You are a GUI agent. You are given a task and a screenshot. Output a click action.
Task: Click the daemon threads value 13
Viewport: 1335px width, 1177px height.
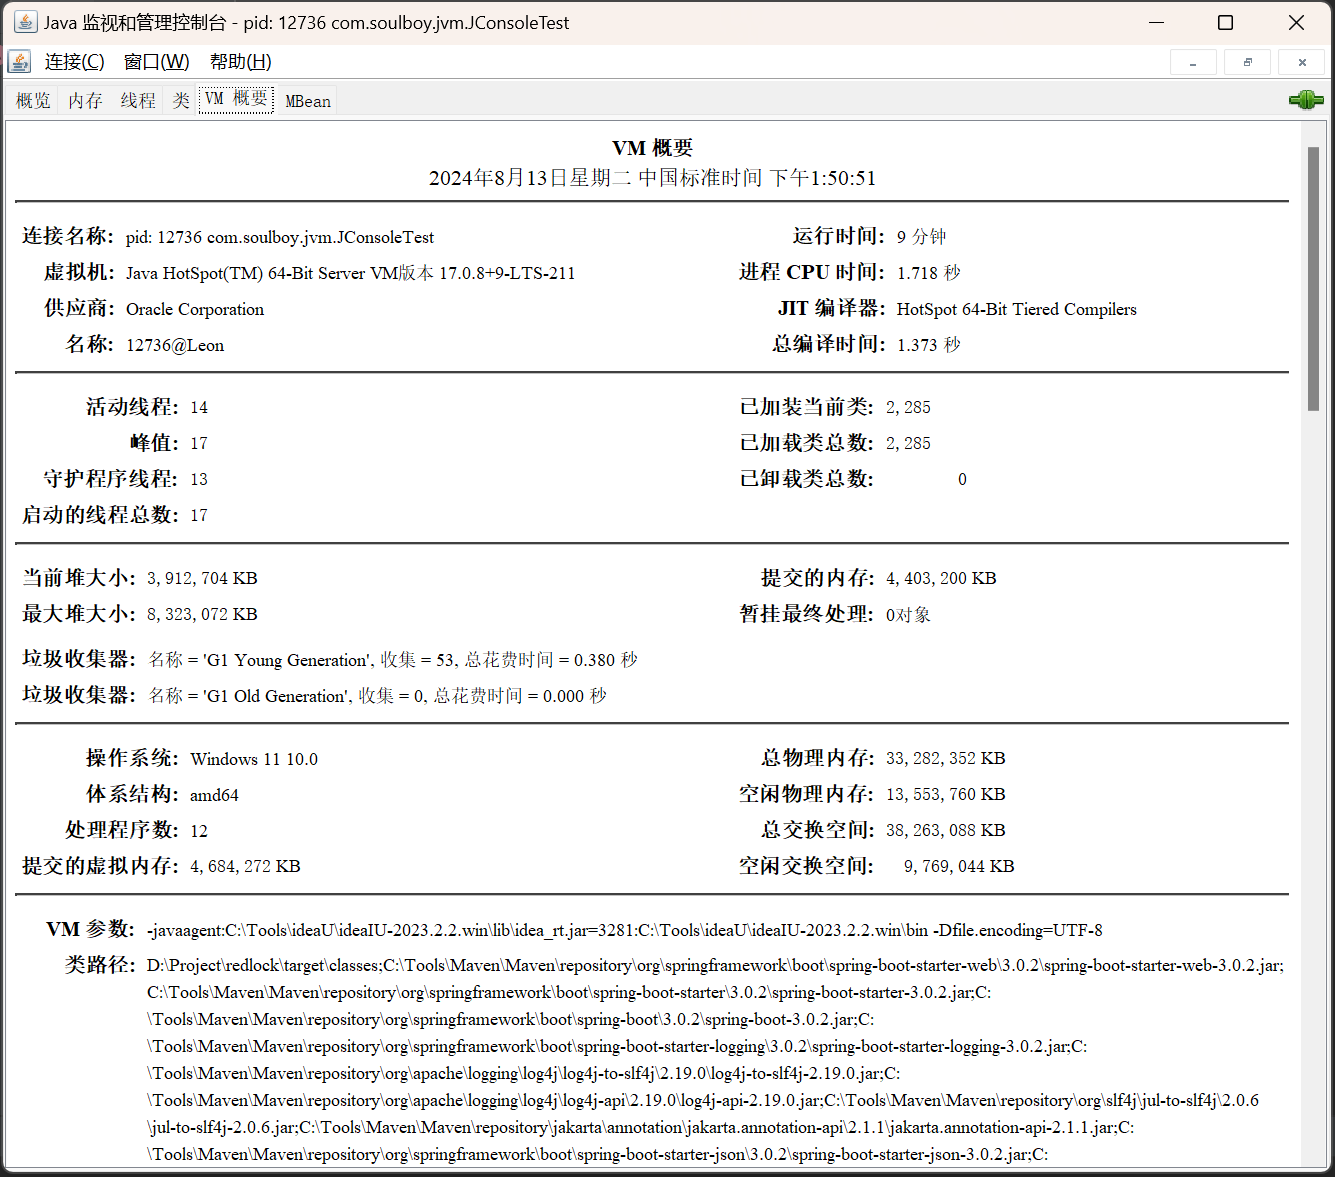coord(199,479)
